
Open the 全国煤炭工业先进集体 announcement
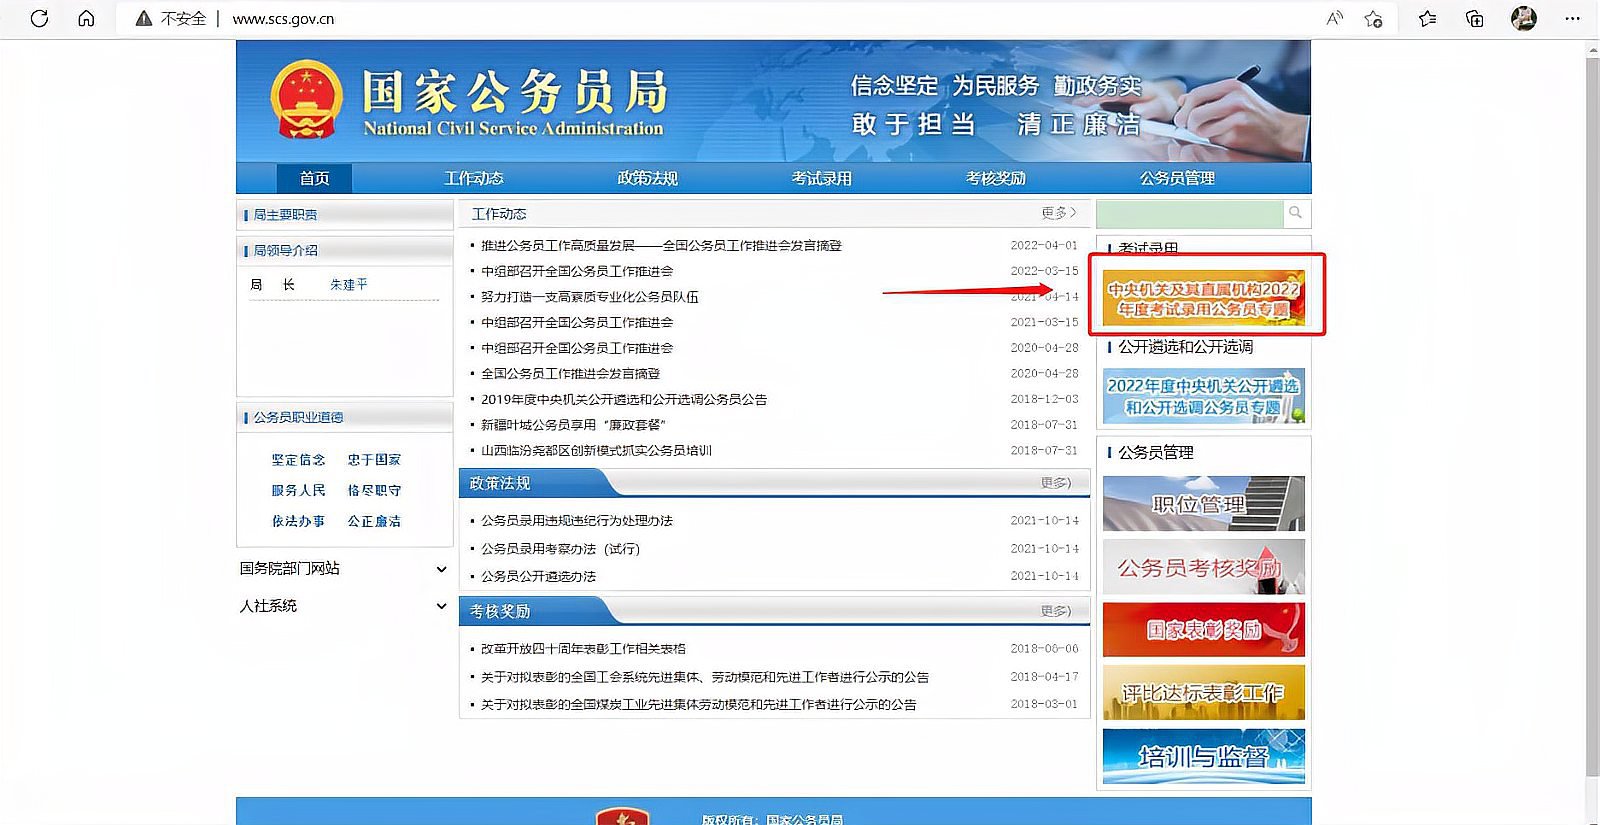click(698, 705)
